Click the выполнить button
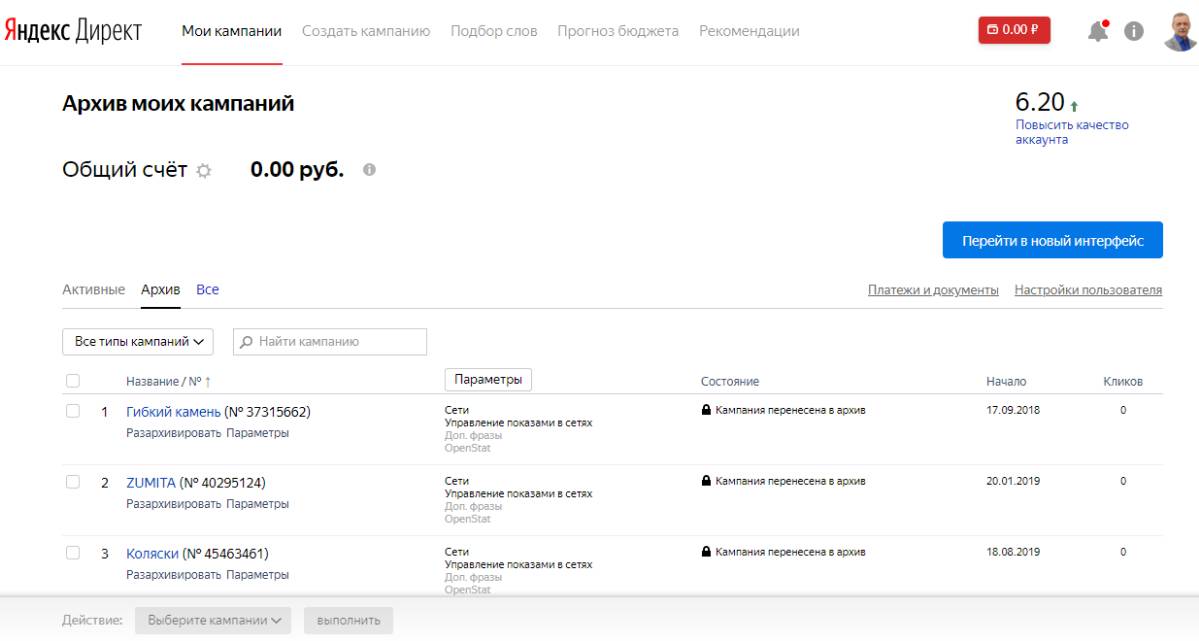The height and width of the screenshot is (641, 1199). tap(348, 620)
